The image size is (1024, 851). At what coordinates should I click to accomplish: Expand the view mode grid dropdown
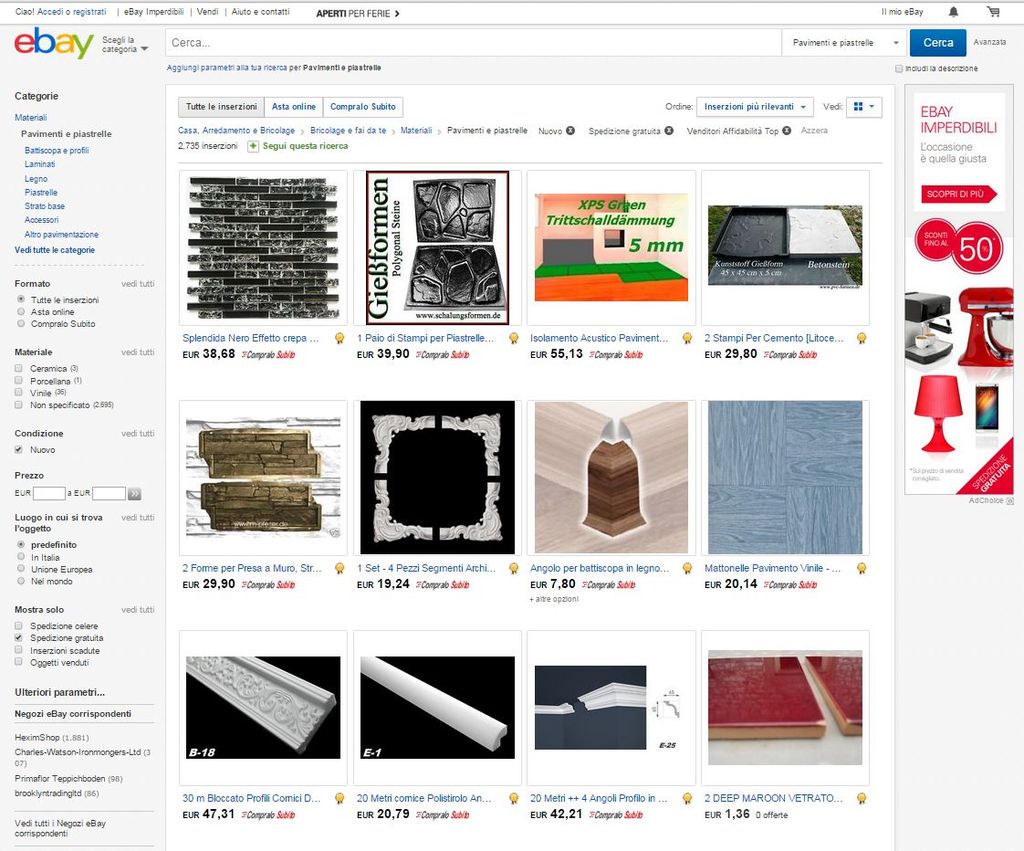click(x=863, y=107)
